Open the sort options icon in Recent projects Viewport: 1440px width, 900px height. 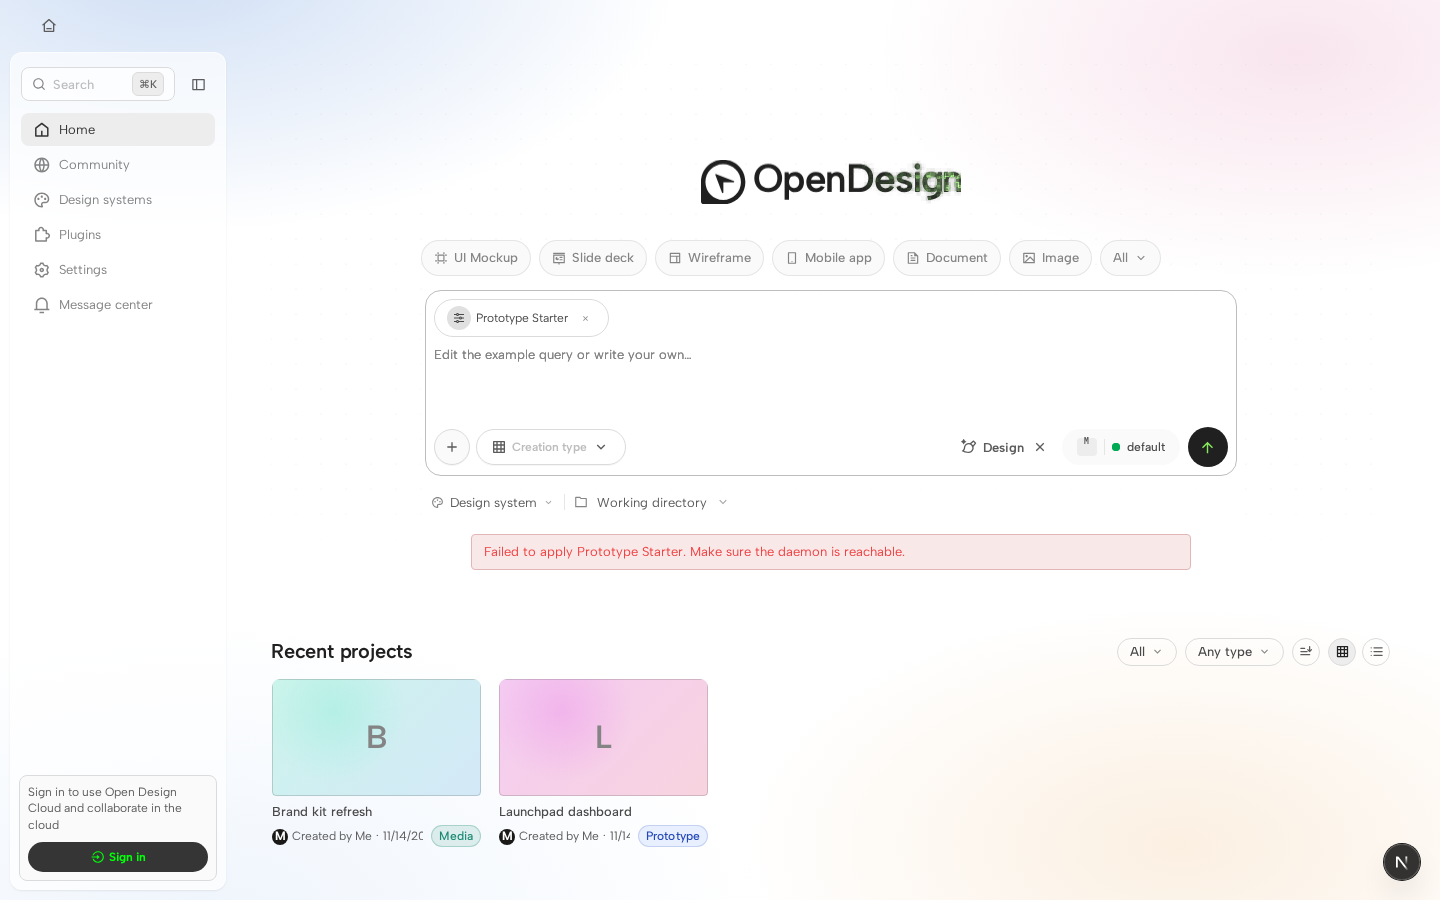(1305, 652)
